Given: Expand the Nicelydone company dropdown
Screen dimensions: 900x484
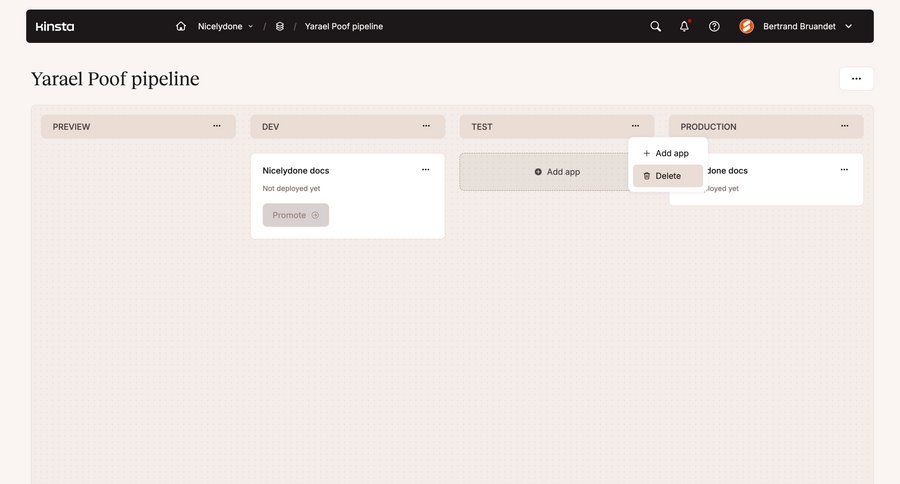Looking at the screenshot, I should (226, 26).
